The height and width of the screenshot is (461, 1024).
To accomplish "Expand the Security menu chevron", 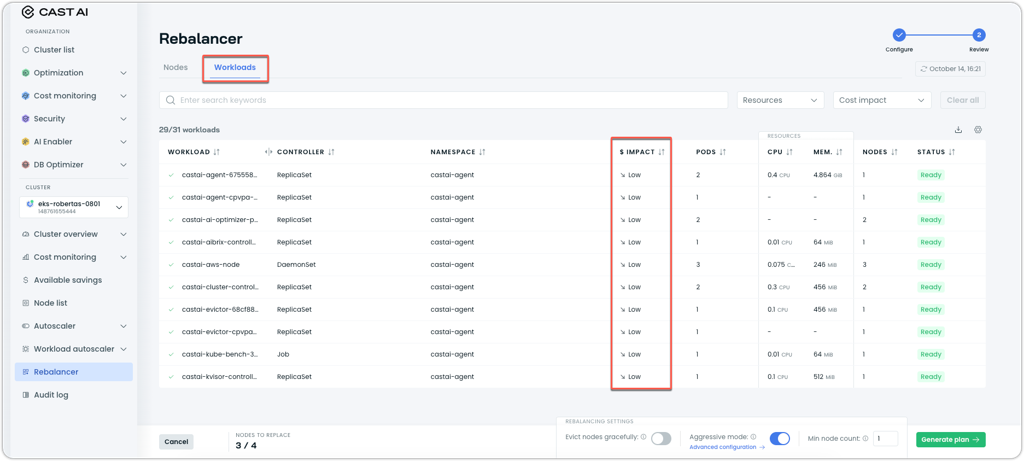I will [123, 119].
